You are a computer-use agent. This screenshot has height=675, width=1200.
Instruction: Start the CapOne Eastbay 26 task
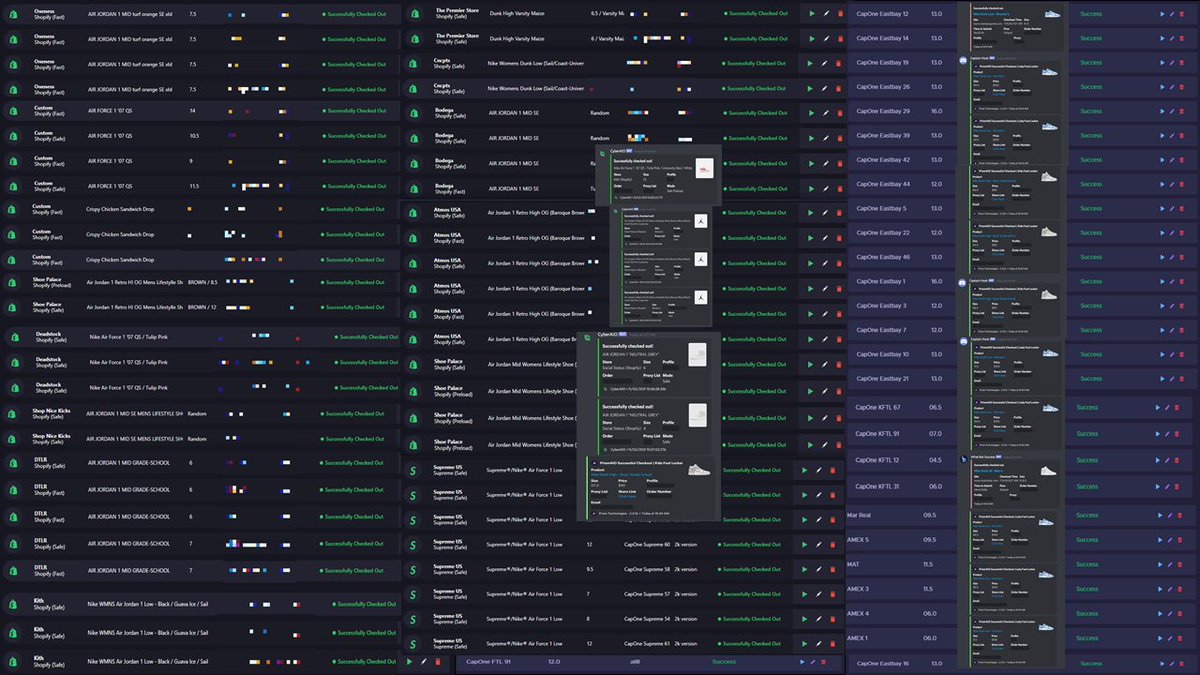[1161, 87]
